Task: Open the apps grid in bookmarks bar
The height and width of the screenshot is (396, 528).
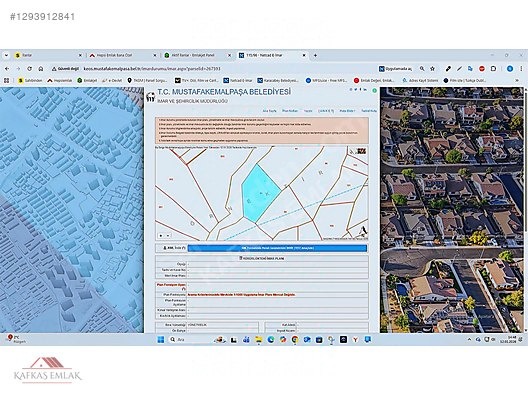Action: [x=6, y=80]
